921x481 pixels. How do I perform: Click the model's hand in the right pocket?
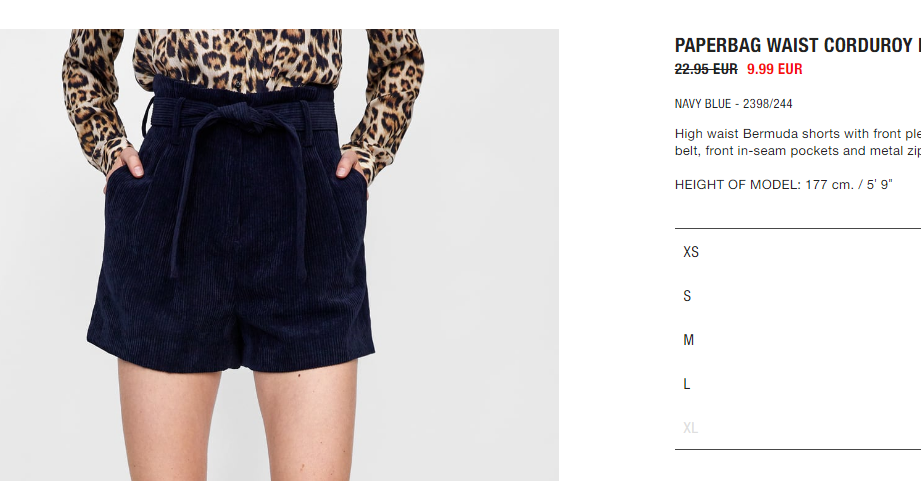point(352,167)
